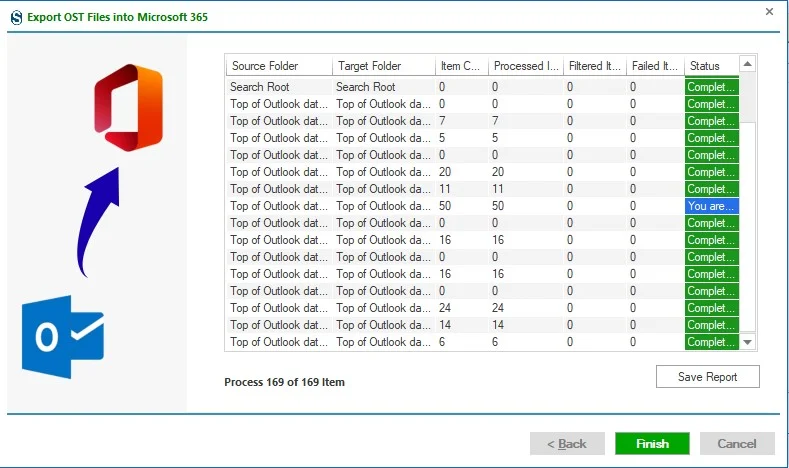Click the processed cell showing 24
Screen dimensions: 789x468
coord(526,308)
